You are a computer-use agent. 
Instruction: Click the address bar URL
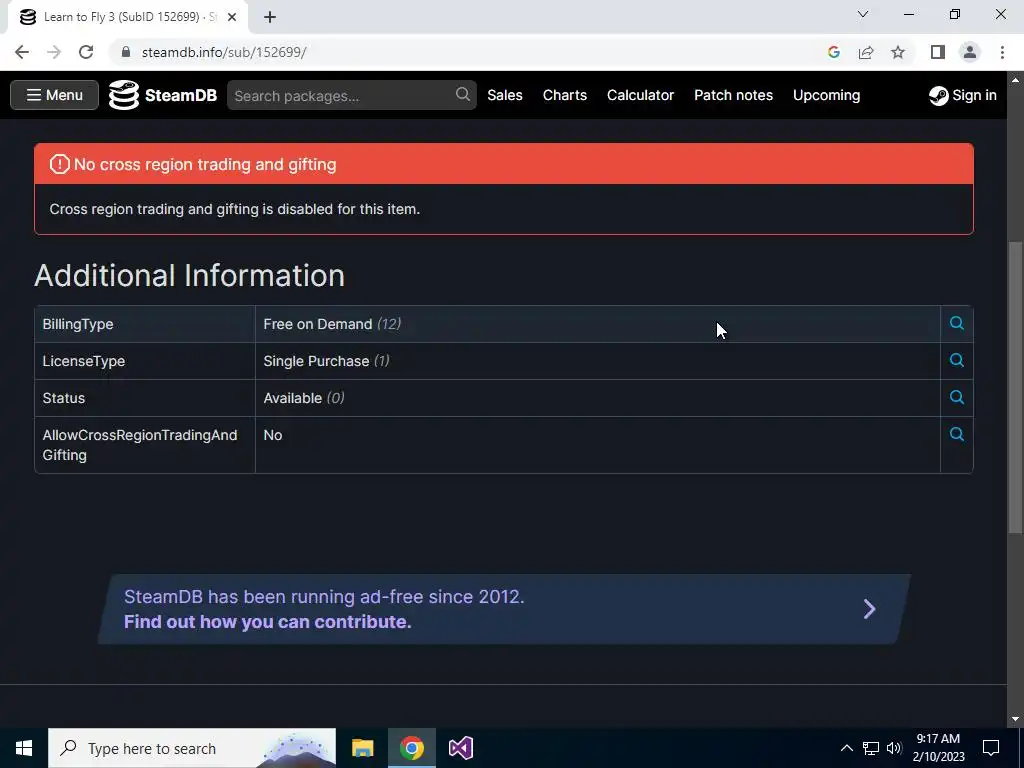point(224,52)
